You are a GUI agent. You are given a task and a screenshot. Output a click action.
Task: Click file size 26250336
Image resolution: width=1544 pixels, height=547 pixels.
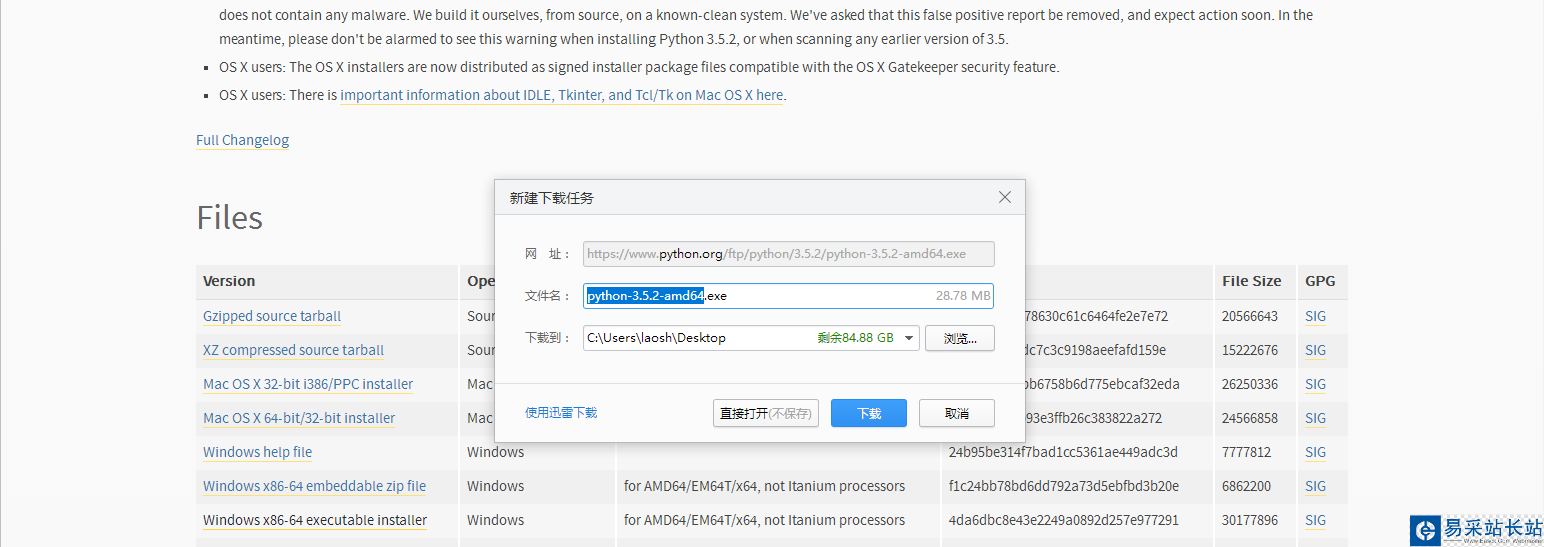(x=1250, y=384)
